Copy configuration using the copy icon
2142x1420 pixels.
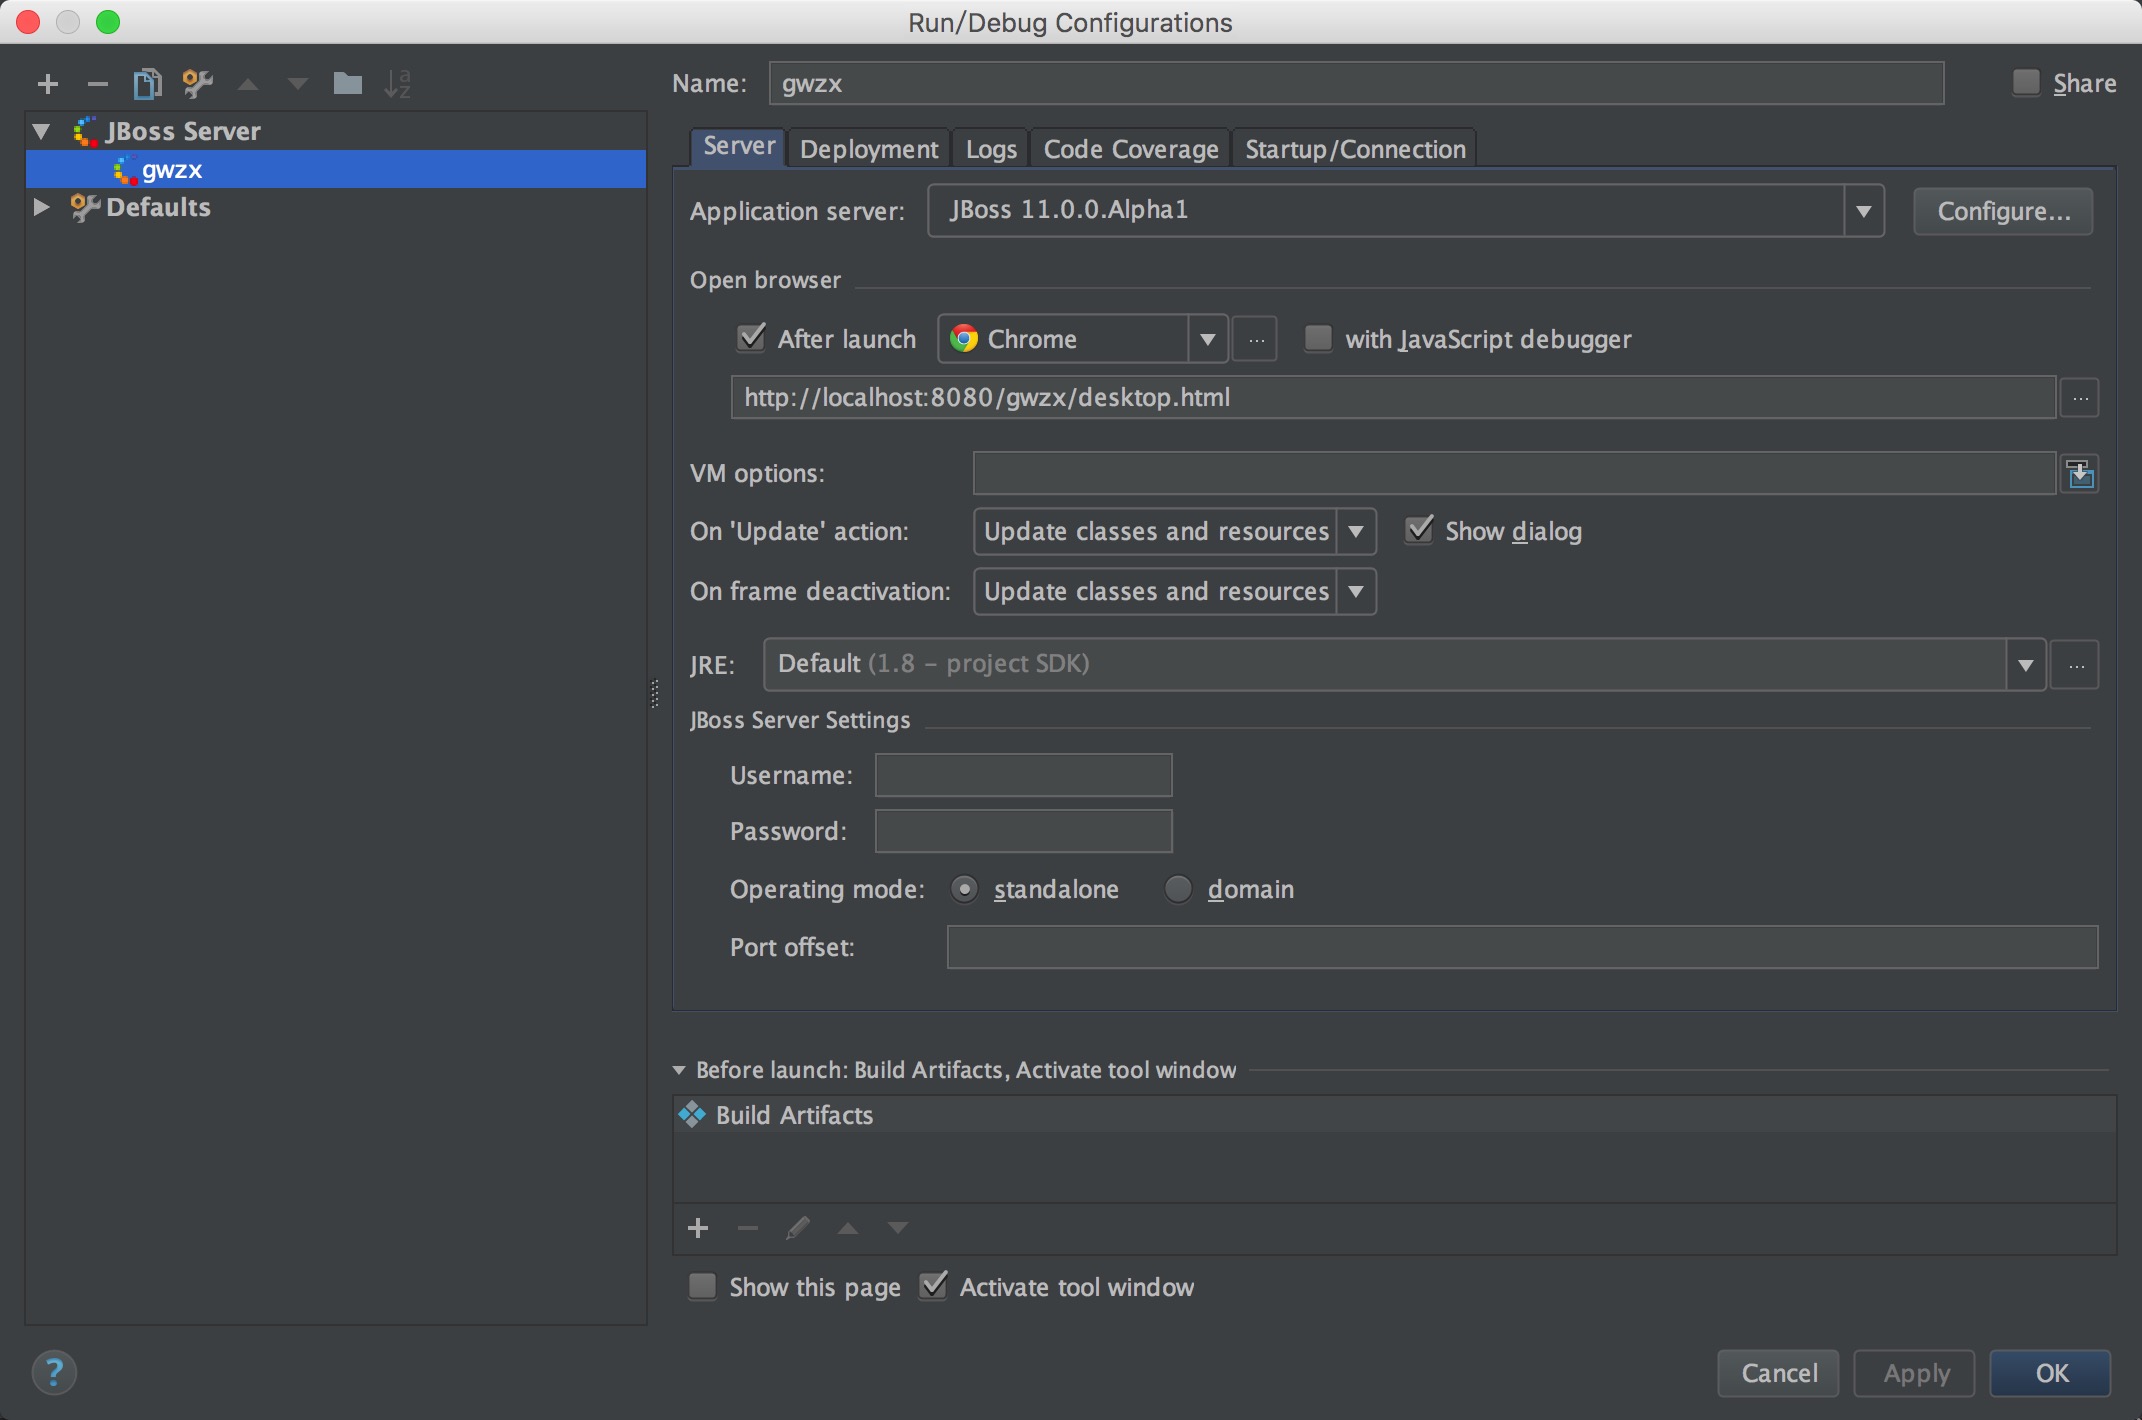click(x=147, y=84)
